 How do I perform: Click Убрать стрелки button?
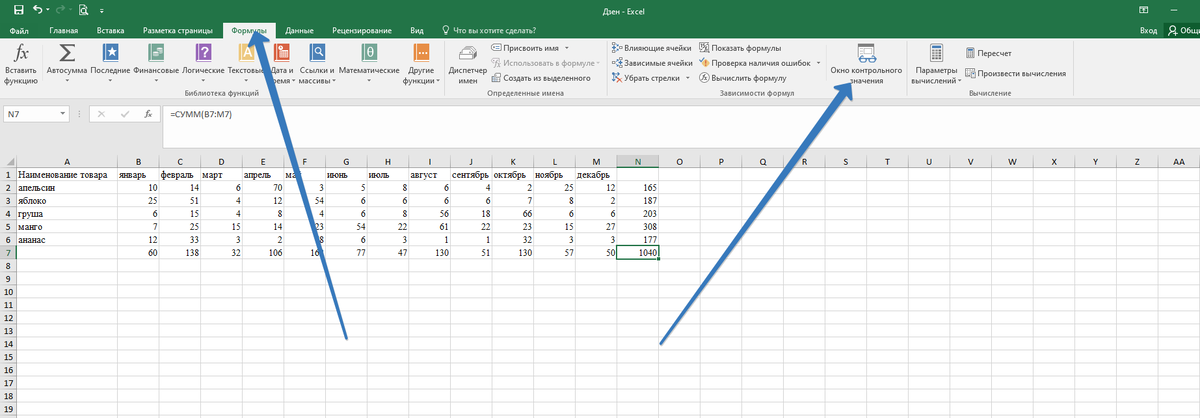click(x=644, y=77)
